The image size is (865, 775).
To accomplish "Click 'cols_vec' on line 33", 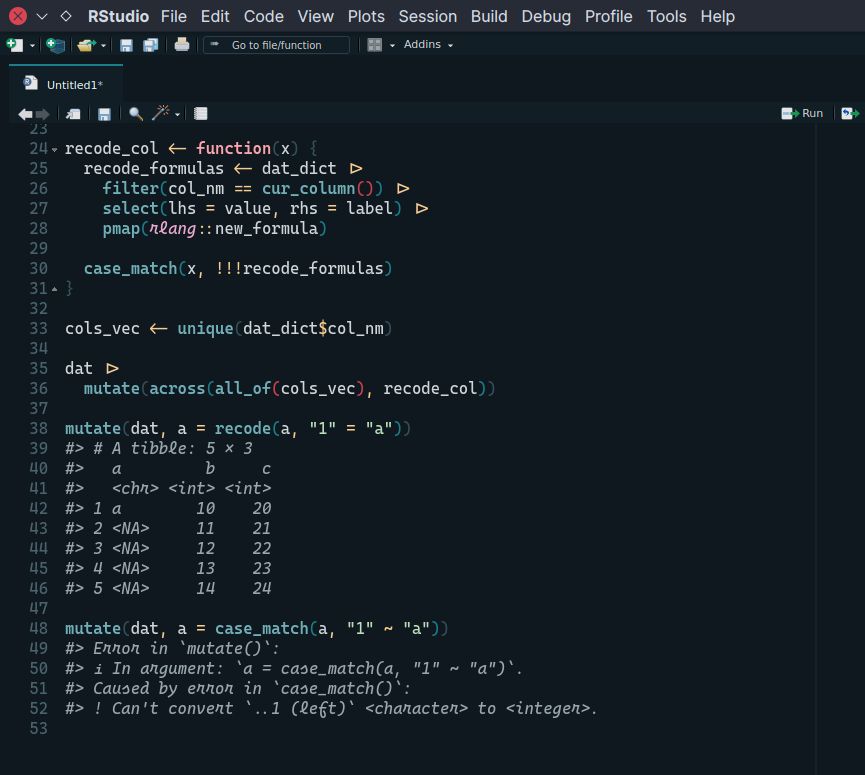I will (102, 329).
